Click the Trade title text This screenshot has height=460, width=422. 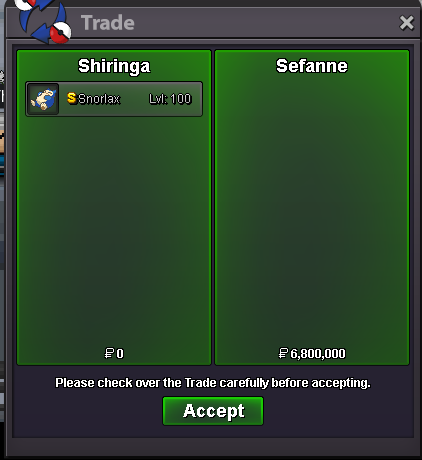(108, 23)
